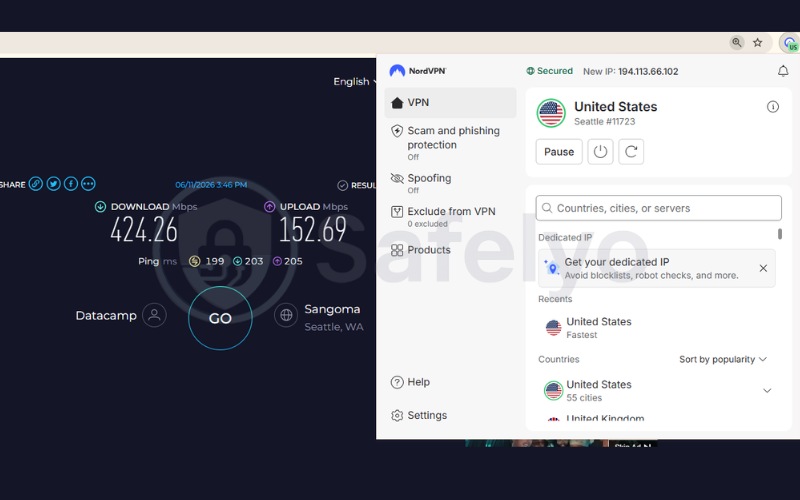Viewport: 800px width, 500px height.
Task: Start speed test with GO button
Action: point(220,318)
